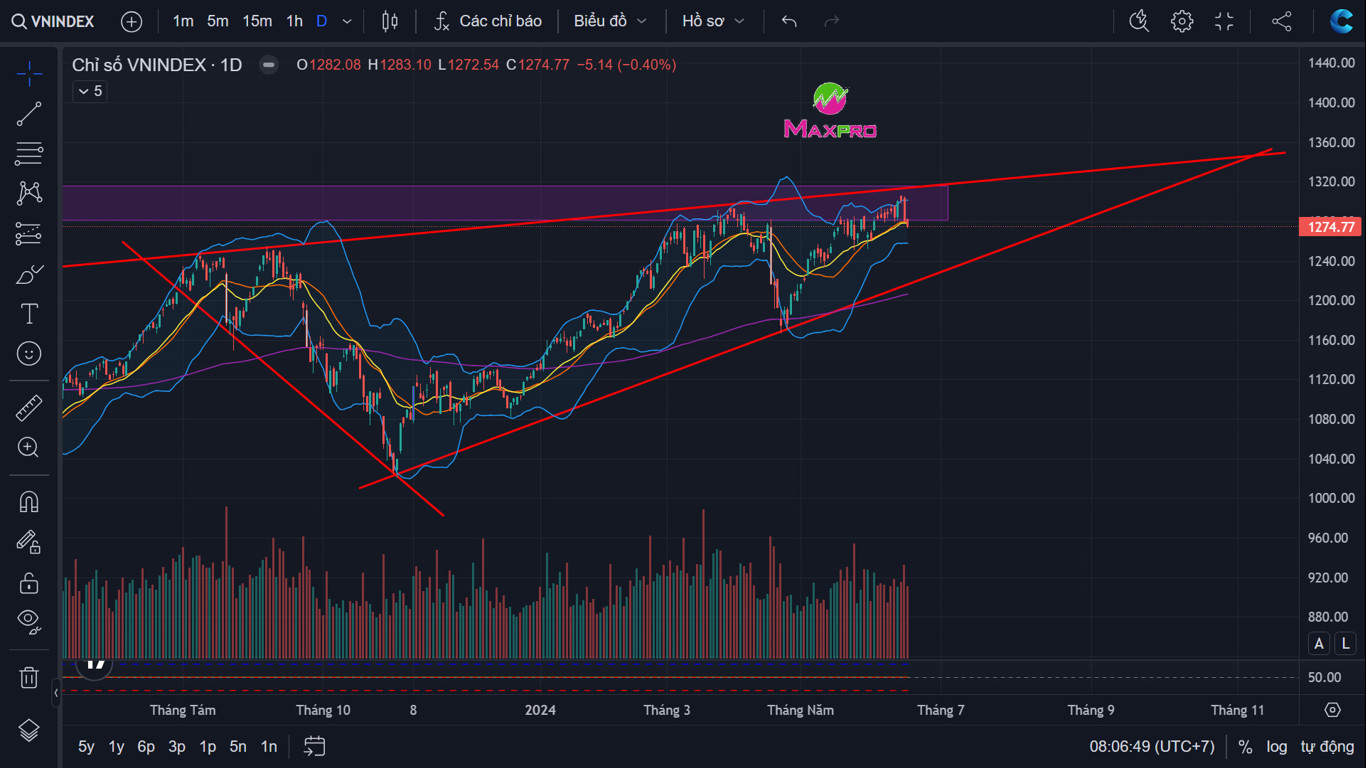Click the blue app logo in top-right corner
This screenshot has height=768, width=1366.
[x=1341, y=21]
